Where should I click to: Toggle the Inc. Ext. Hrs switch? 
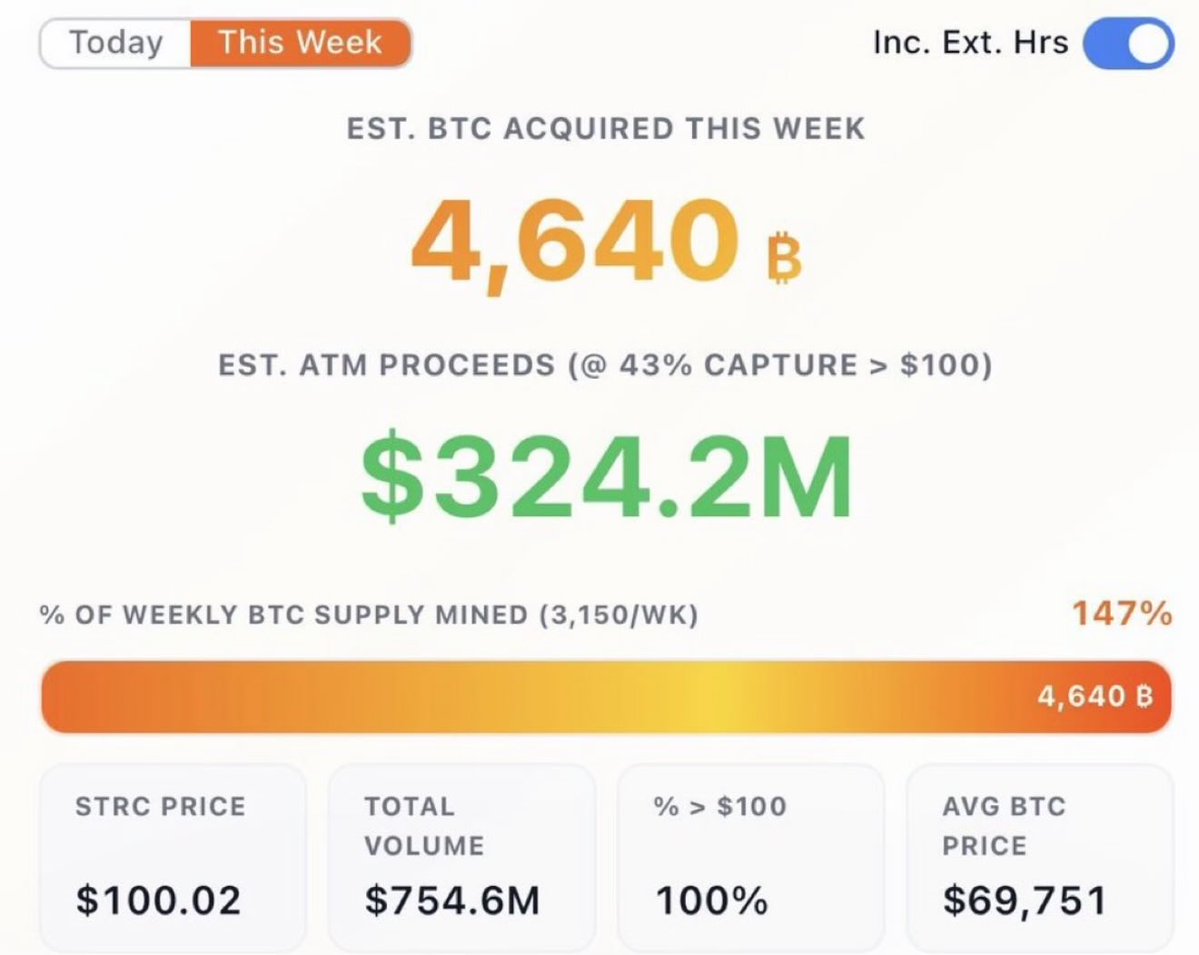coord(1128,44)
